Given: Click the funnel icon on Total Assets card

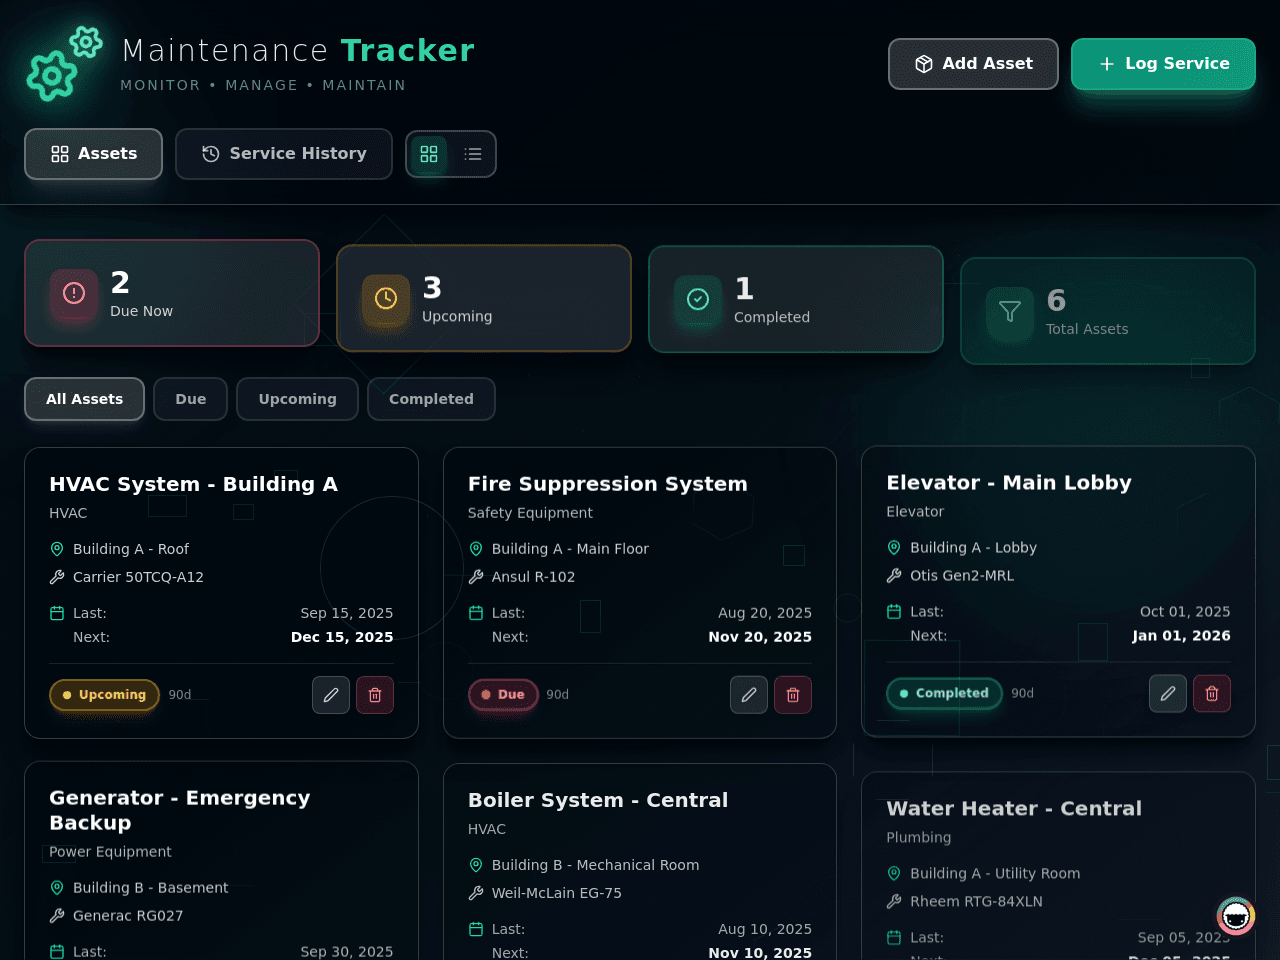Looking at the screenshot, I should (x=1010, y=311).
